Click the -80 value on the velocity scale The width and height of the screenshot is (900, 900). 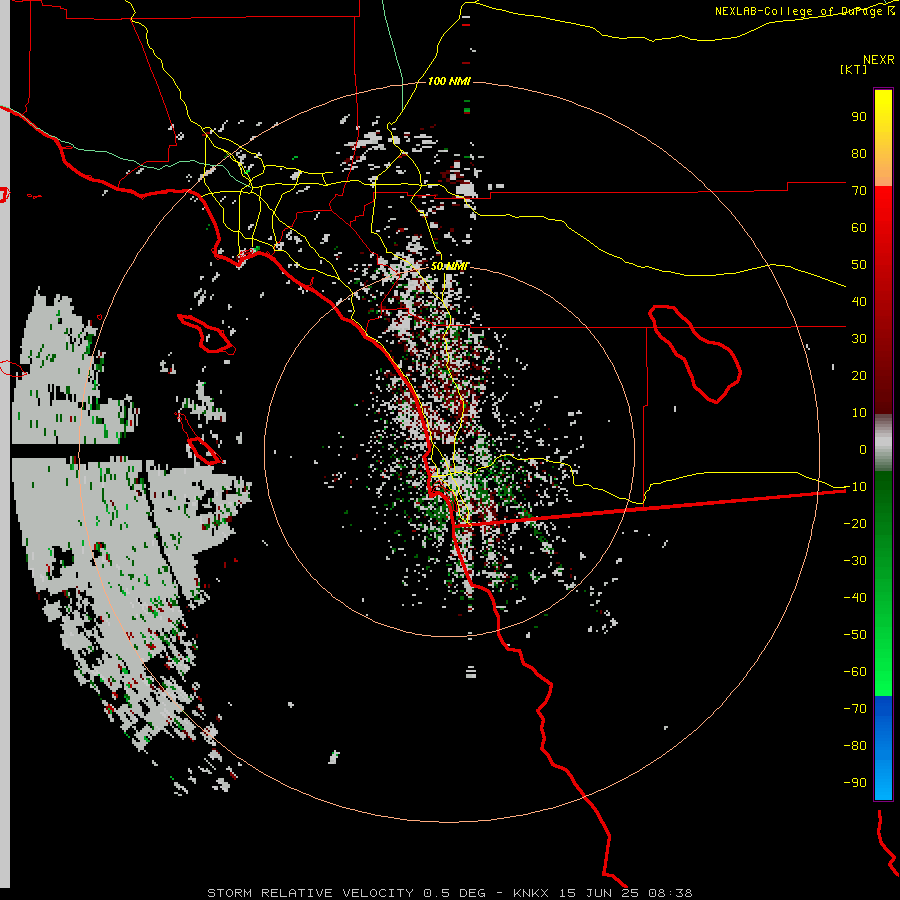pos(855,746)
